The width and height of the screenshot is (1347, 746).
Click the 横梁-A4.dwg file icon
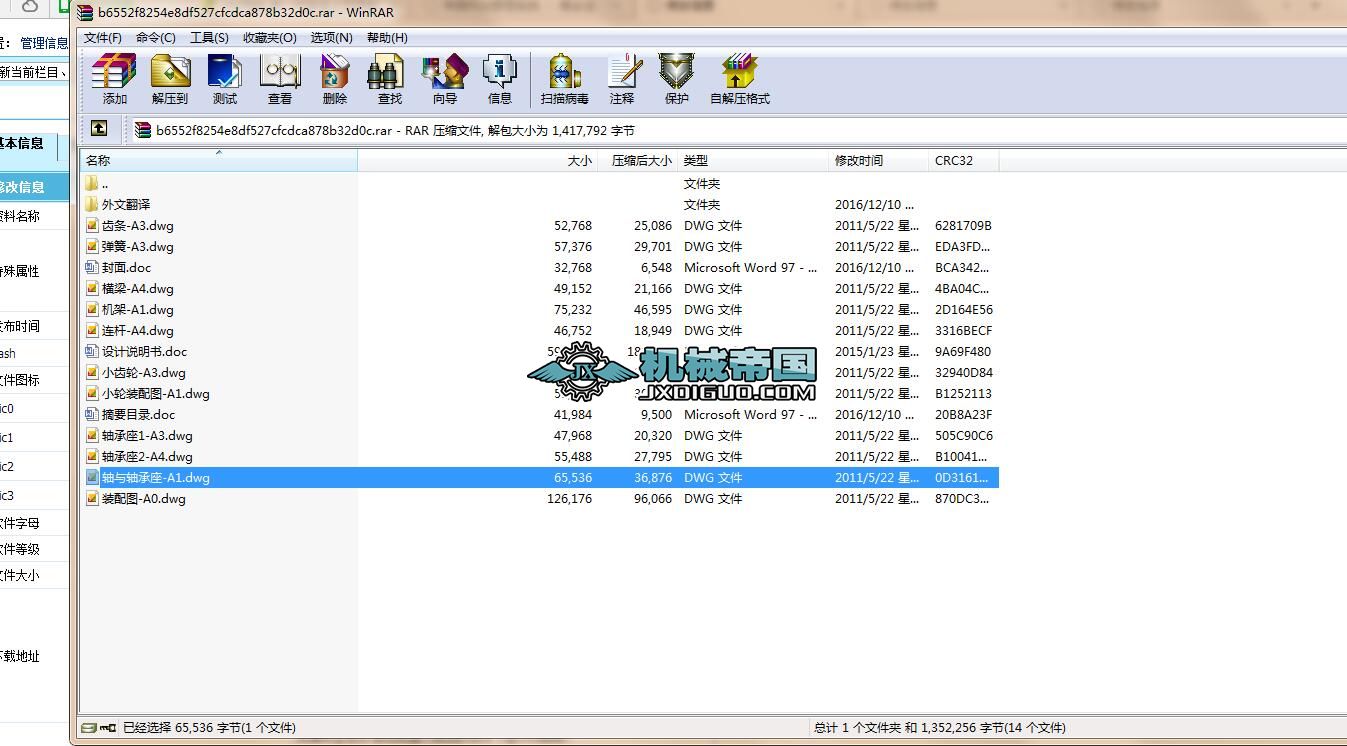pos(92,288)
